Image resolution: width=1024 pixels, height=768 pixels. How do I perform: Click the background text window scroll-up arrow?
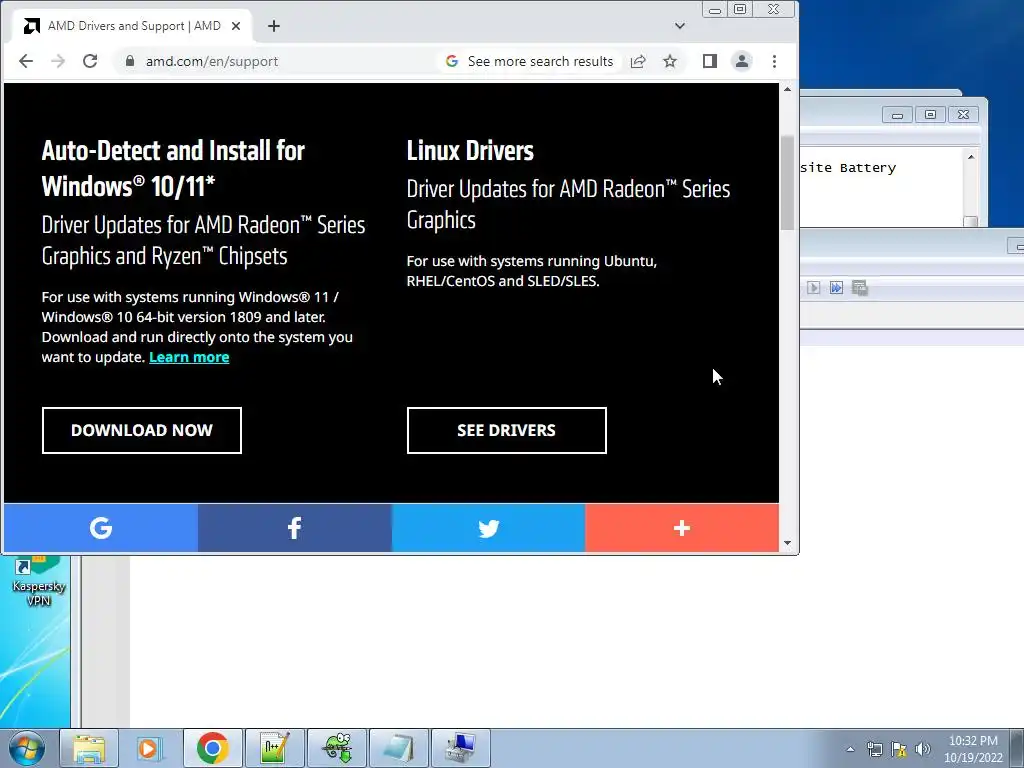tap(971, 157)
